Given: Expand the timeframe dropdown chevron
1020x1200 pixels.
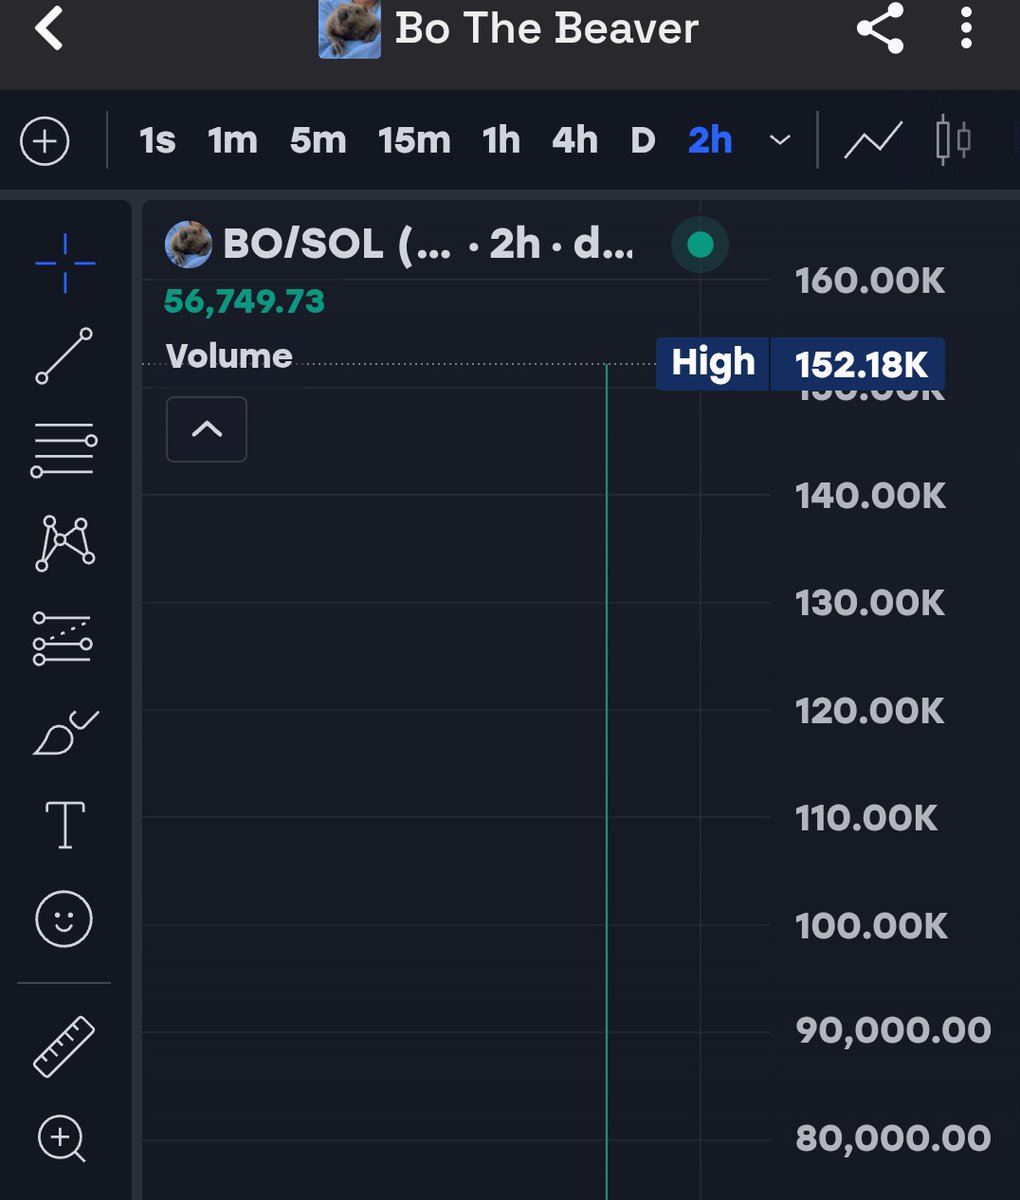Looking at the screenshot, I should pos(780,141).
